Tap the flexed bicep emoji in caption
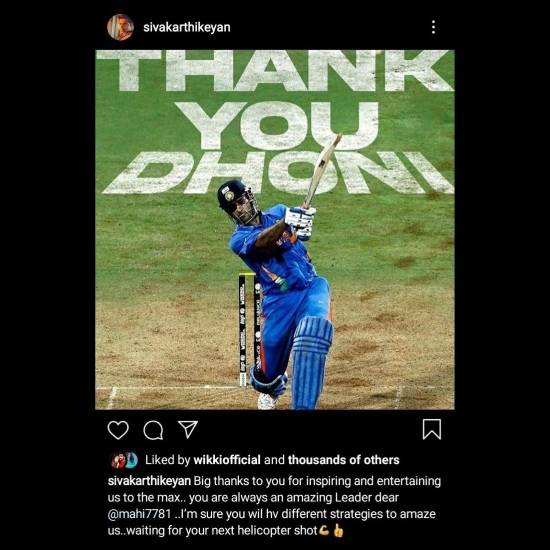550x550 pixels. 324,530
